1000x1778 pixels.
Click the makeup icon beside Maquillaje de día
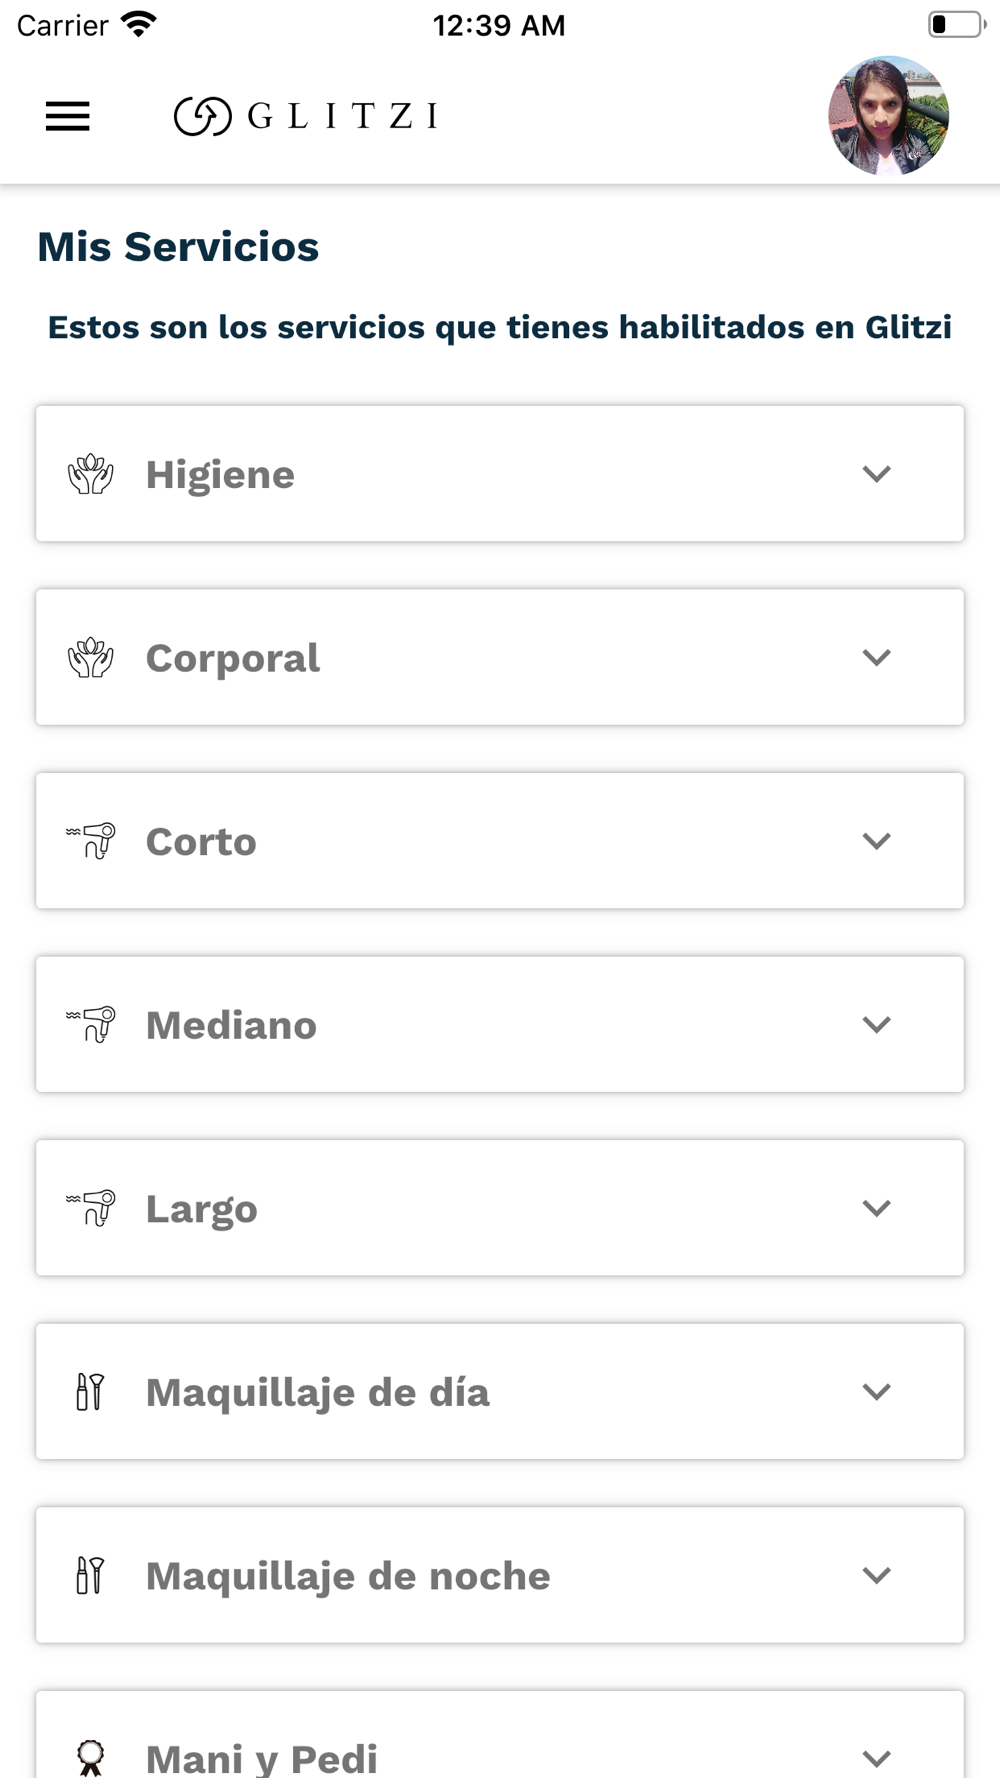(x=90, y=1392)
